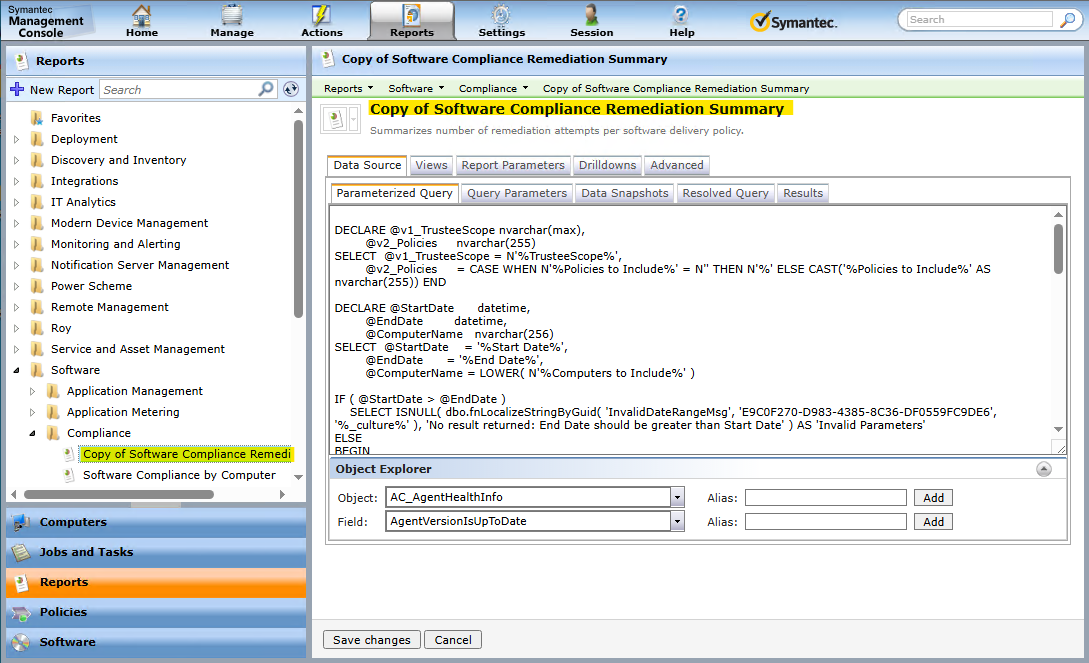Click the Session user icon

point(591,16)
